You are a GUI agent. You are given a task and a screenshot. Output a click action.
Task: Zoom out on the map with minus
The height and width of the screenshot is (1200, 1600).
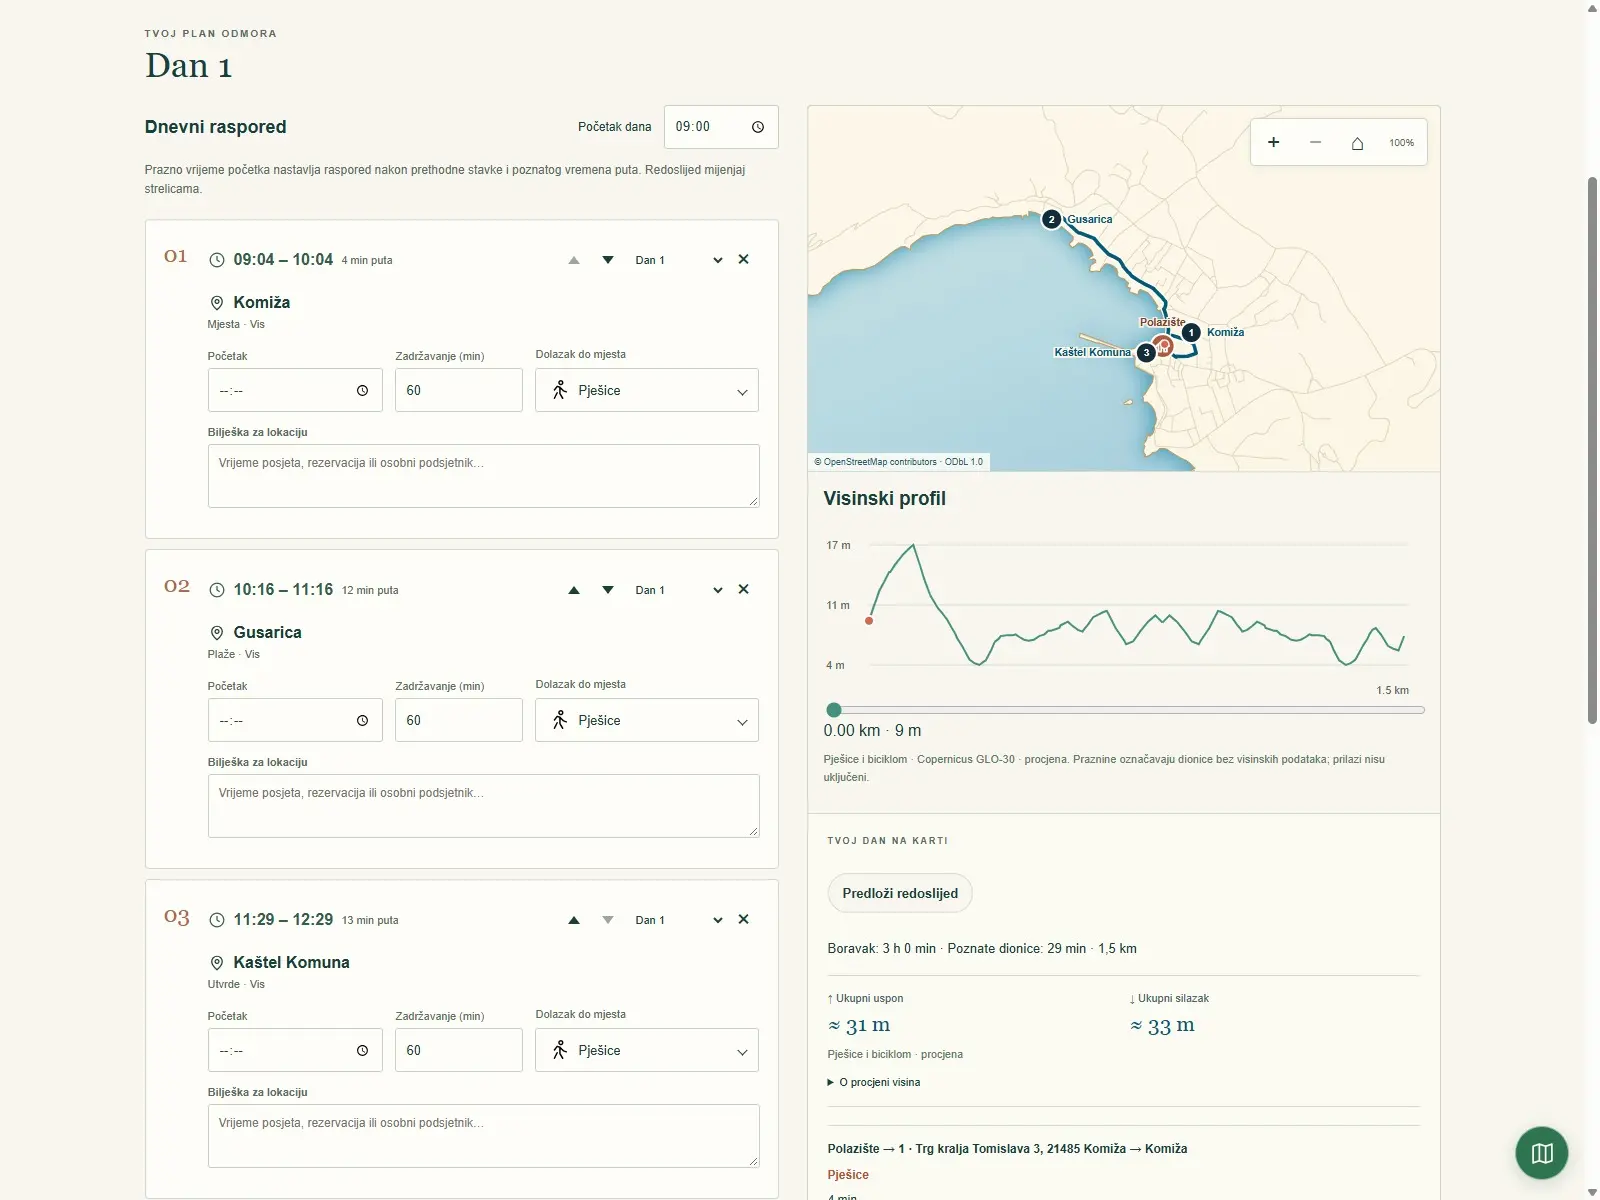tap(1315, 142)
